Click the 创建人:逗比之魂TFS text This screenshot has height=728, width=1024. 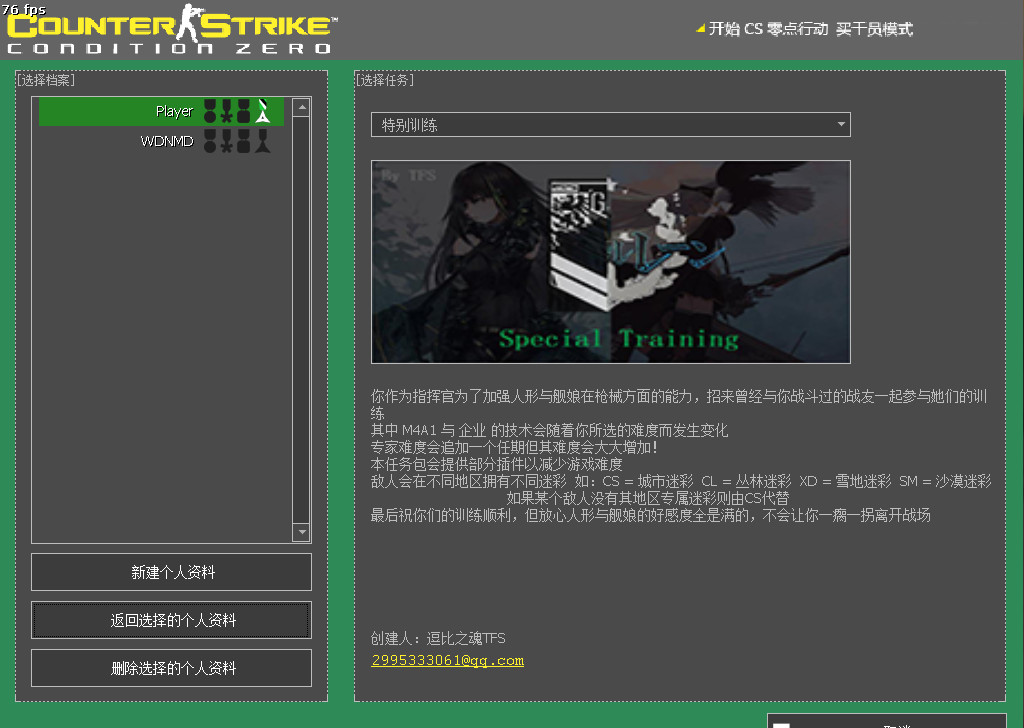tap(438, 638)
